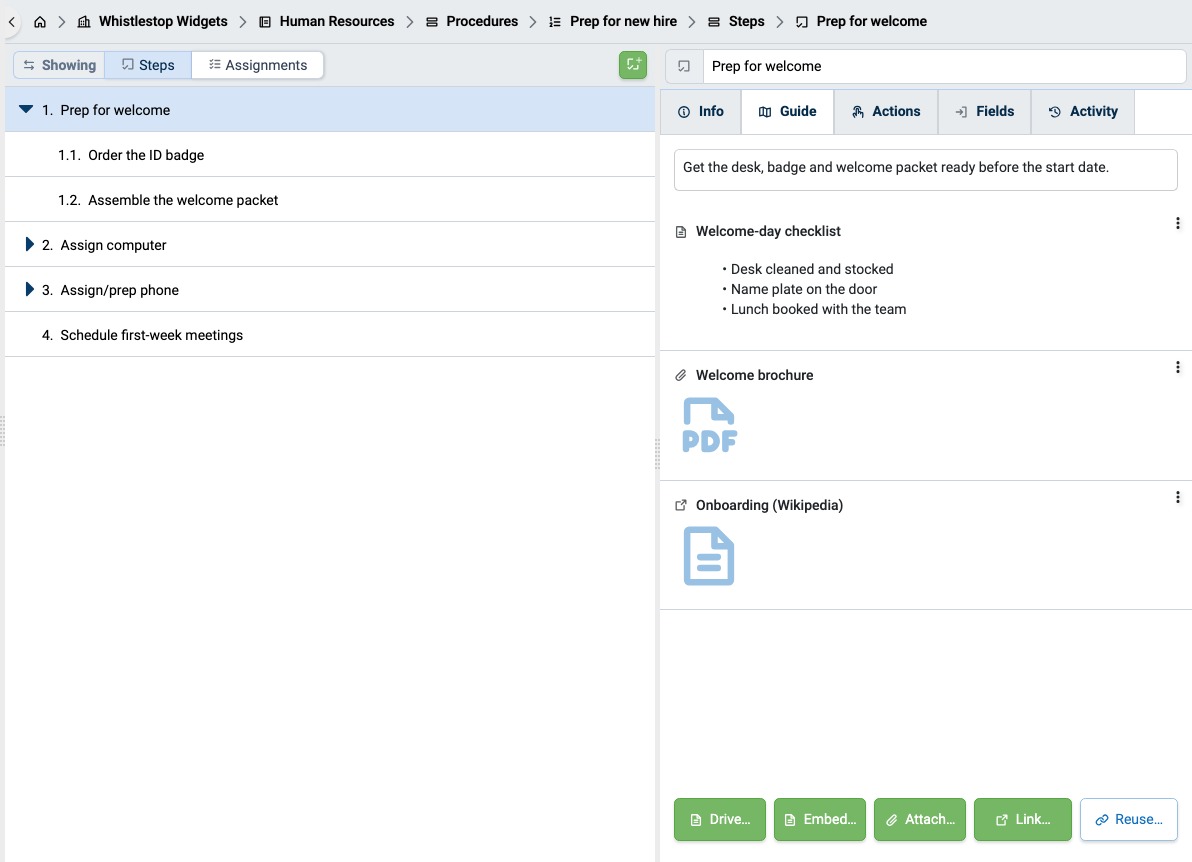Click the guide description text box
This screenshot has width=1192, height=862.
pyautogui.click(x=925, y=170)
